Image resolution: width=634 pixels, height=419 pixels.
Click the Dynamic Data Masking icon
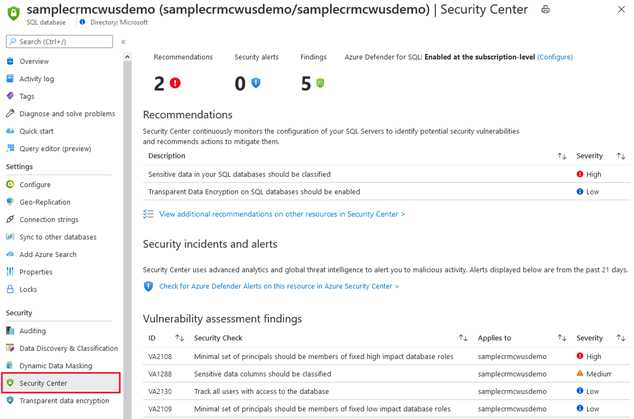10,365
